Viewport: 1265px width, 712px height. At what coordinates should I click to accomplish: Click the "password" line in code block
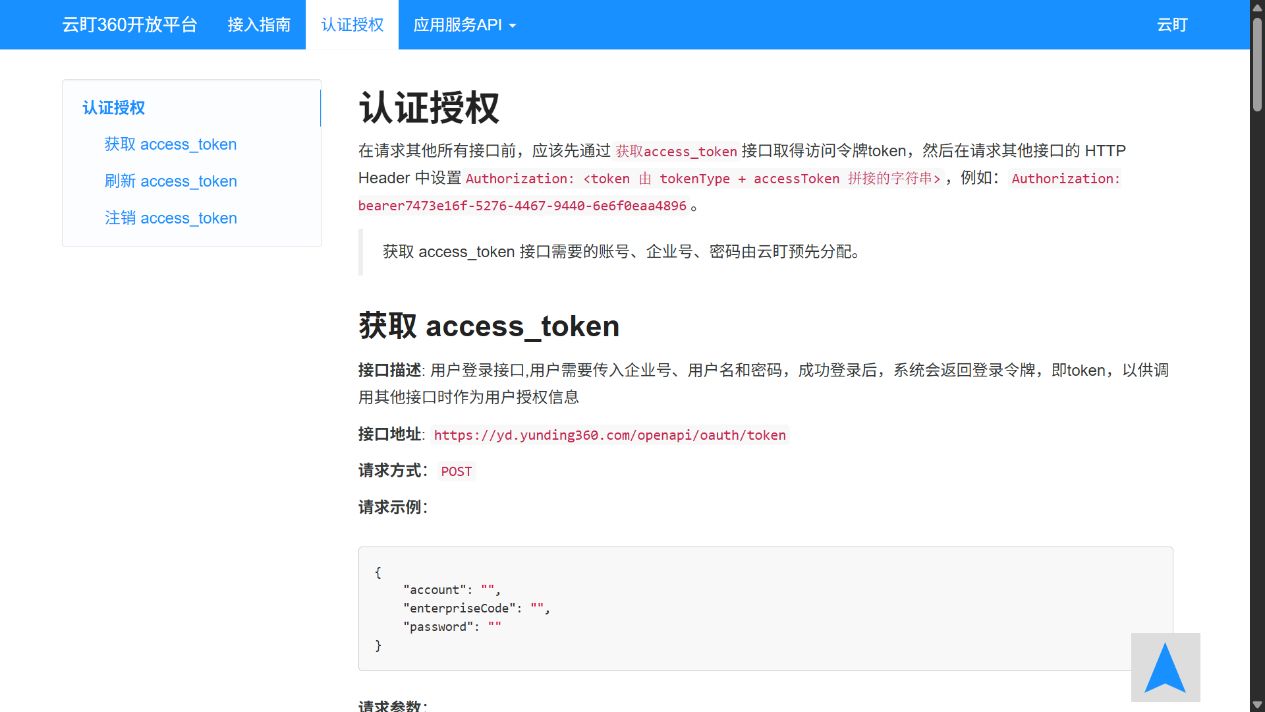(x=452, y=627)
